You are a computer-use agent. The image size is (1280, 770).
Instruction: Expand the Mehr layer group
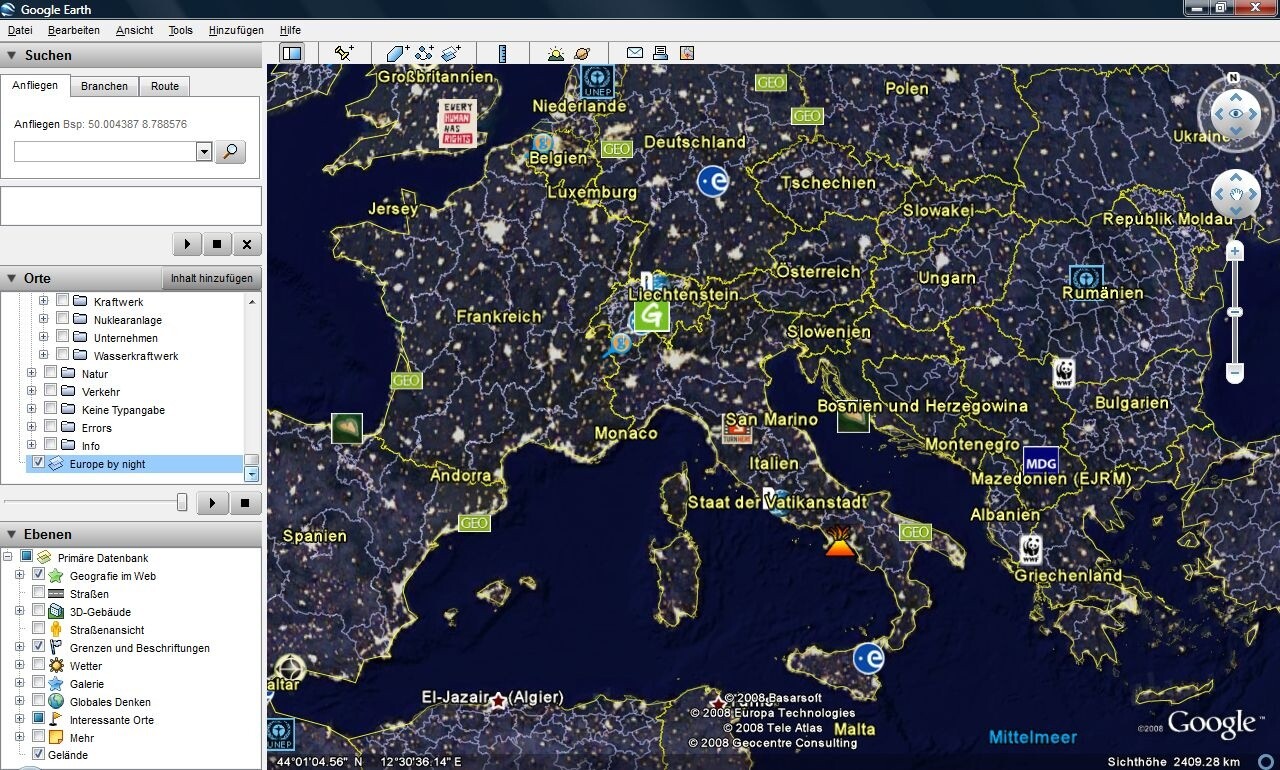pos(20,737)
